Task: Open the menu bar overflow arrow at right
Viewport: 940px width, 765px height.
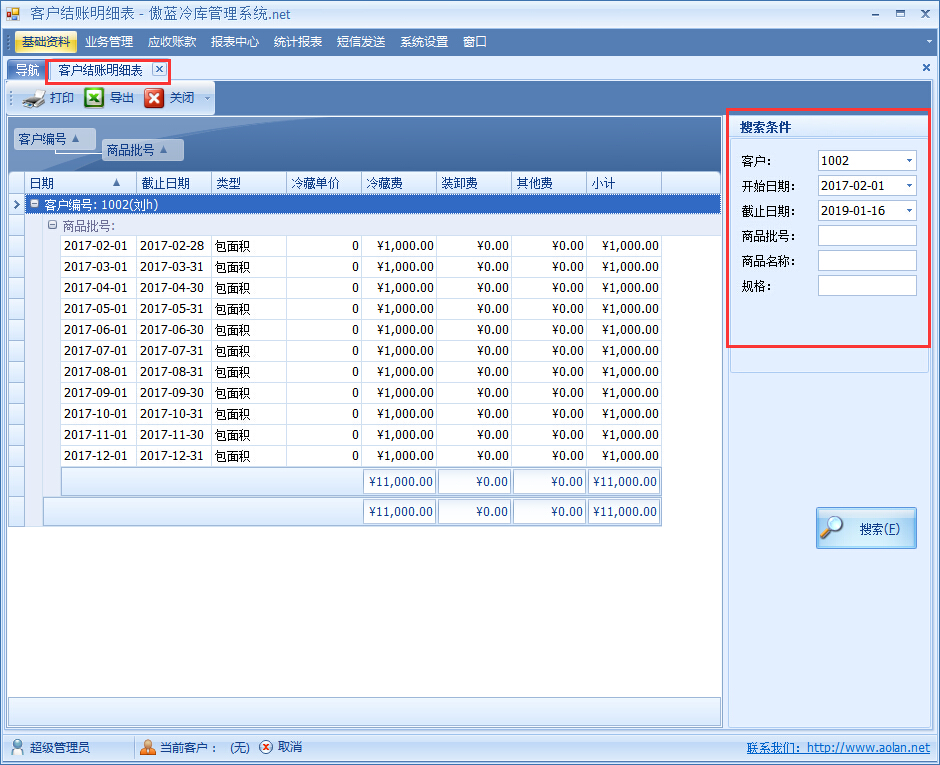Action: 929,42
